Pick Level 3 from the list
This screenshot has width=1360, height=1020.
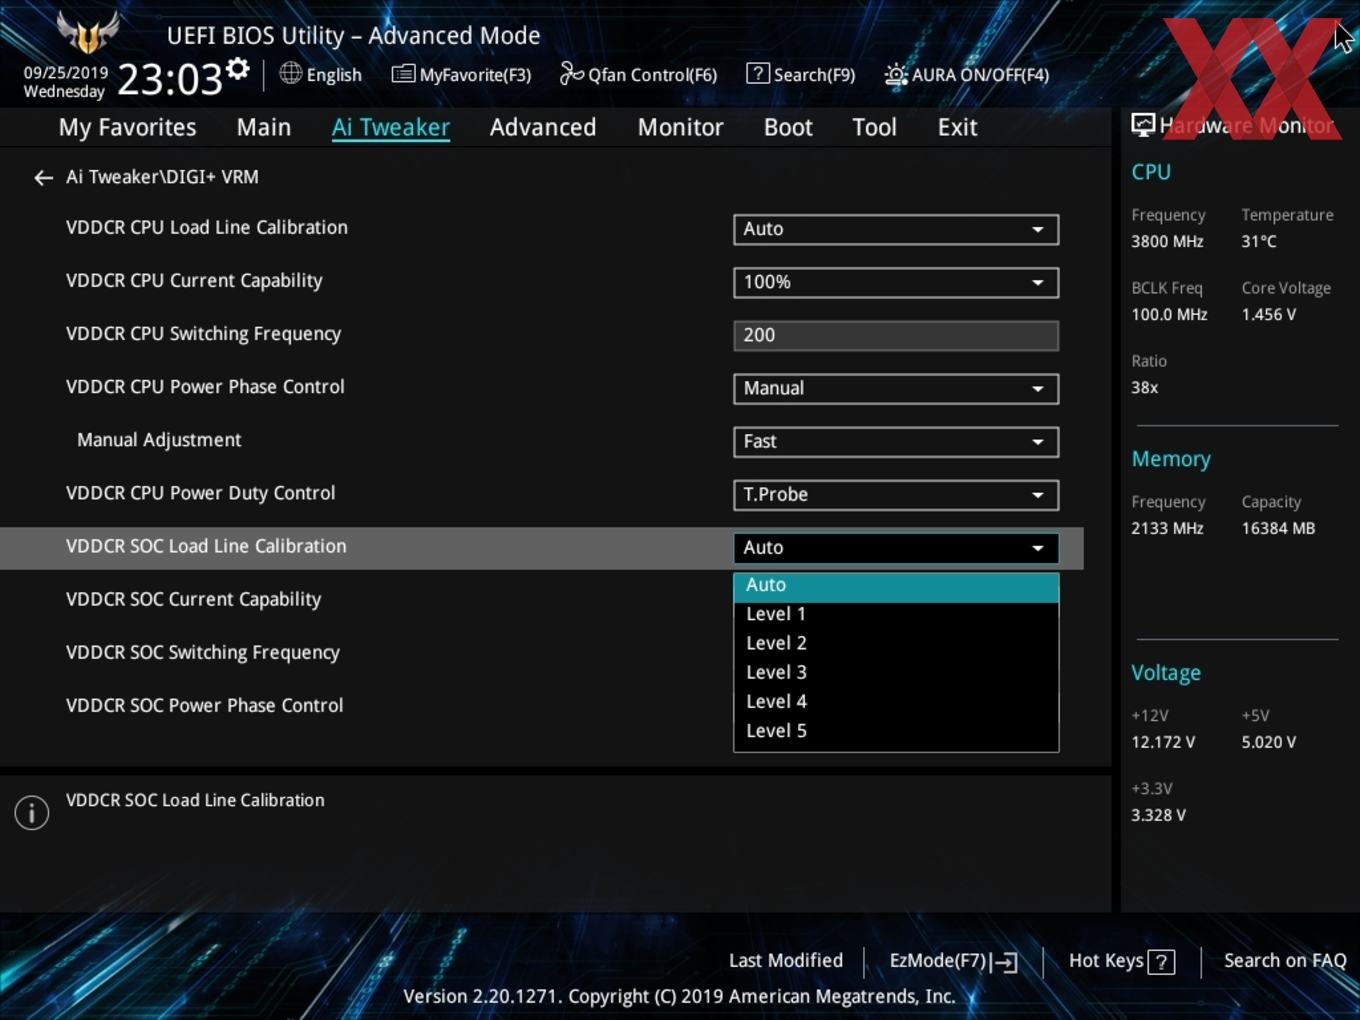(896, 672)
